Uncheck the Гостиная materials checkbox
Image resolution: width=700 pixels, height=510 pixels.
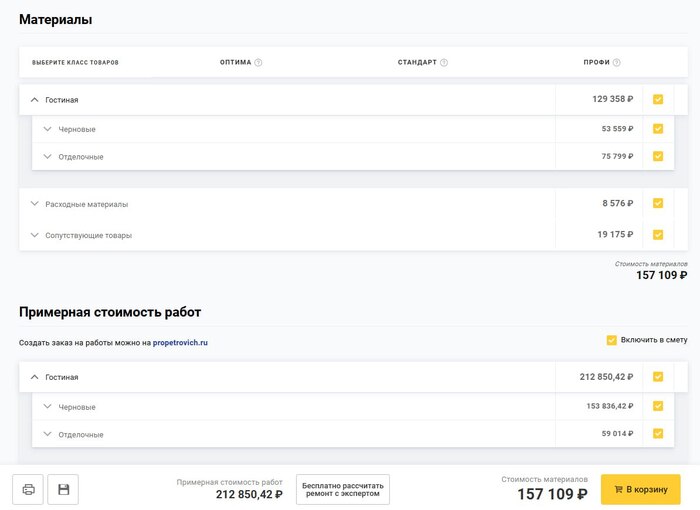click(658, 99)
